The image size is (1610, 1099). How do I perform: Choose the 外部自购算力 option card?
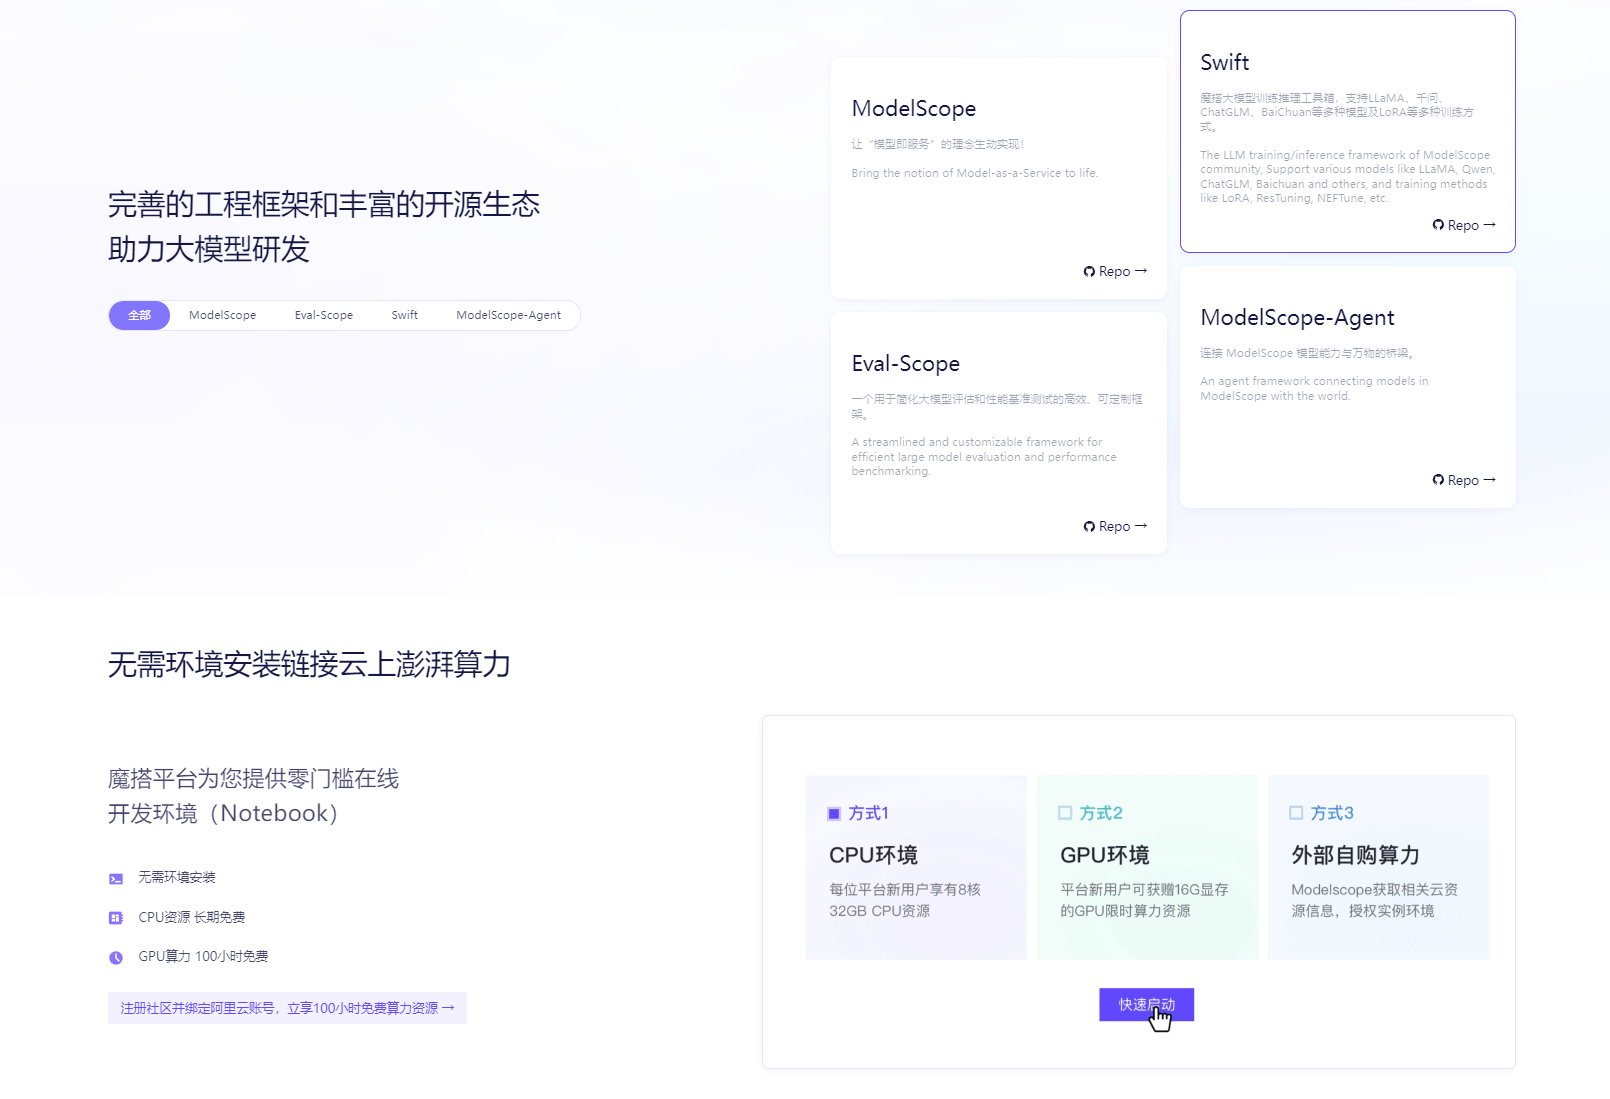1378,867
